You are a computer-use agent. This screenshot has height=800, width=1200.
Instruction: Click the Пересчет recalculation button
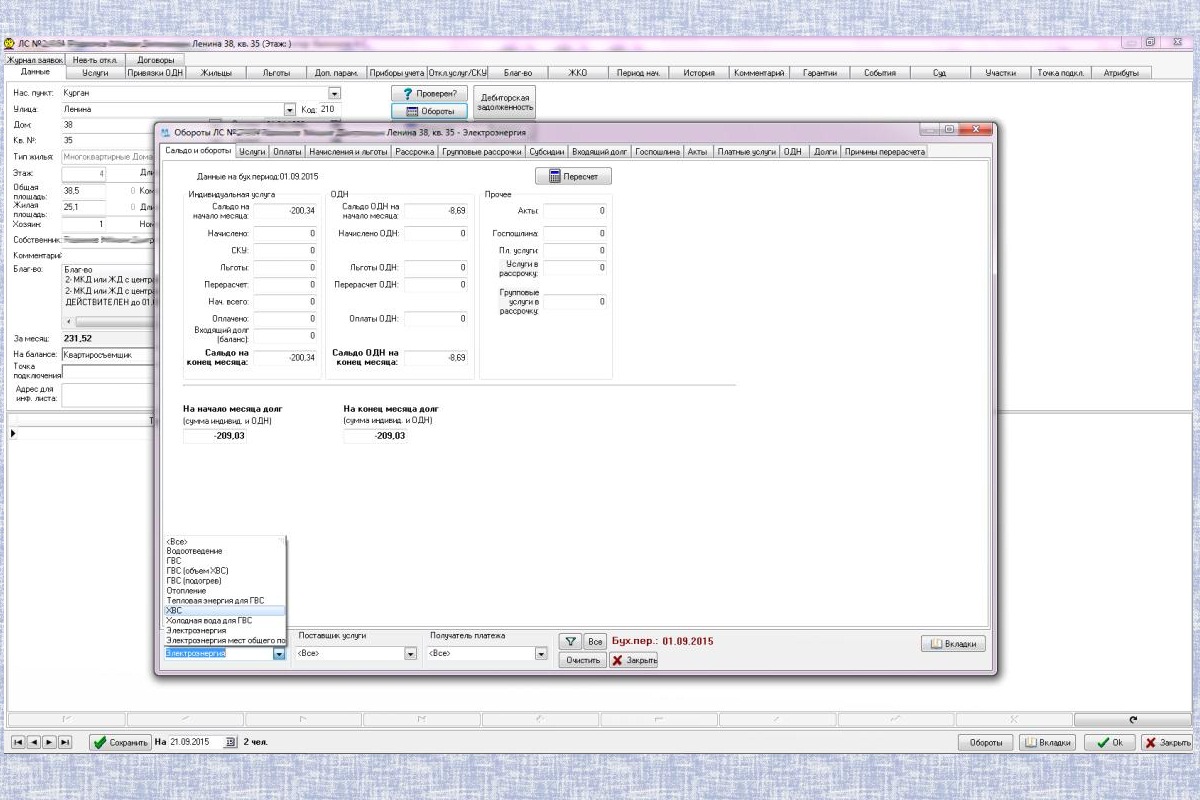(x=573, y=176)
